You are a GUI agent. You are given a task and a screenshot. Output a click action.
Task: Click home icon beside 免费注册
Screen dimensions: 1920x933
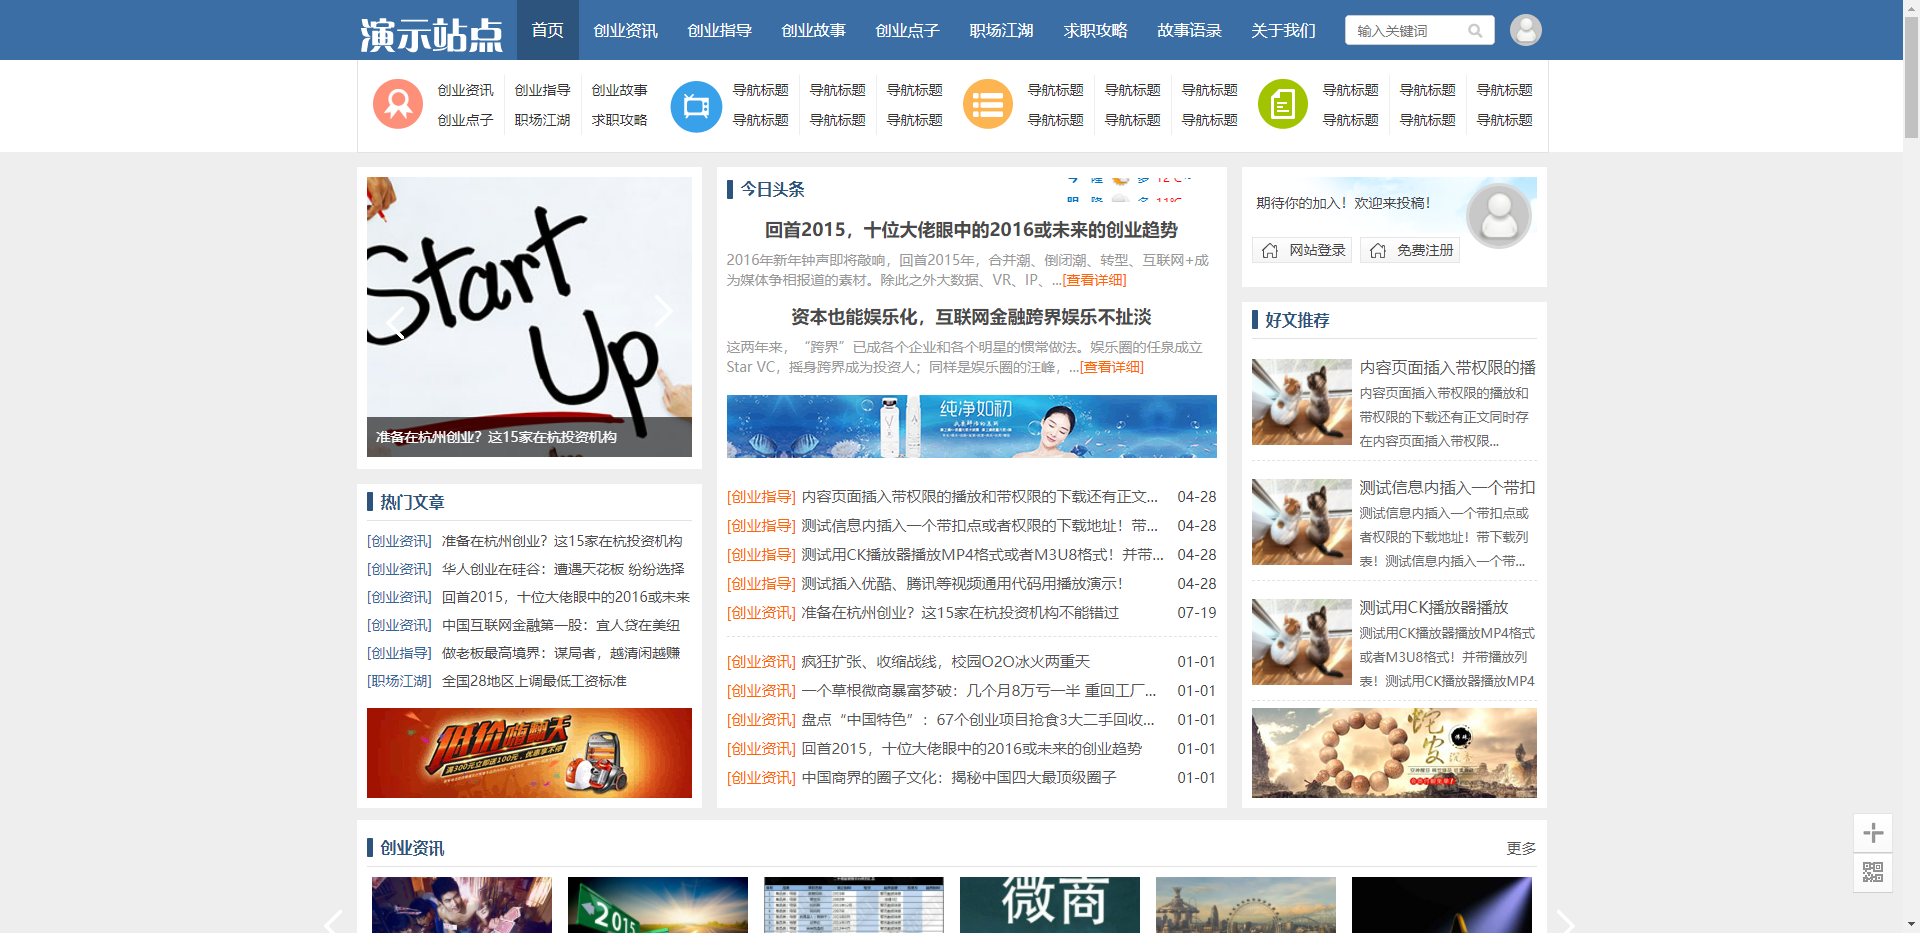pos(1378,250)
